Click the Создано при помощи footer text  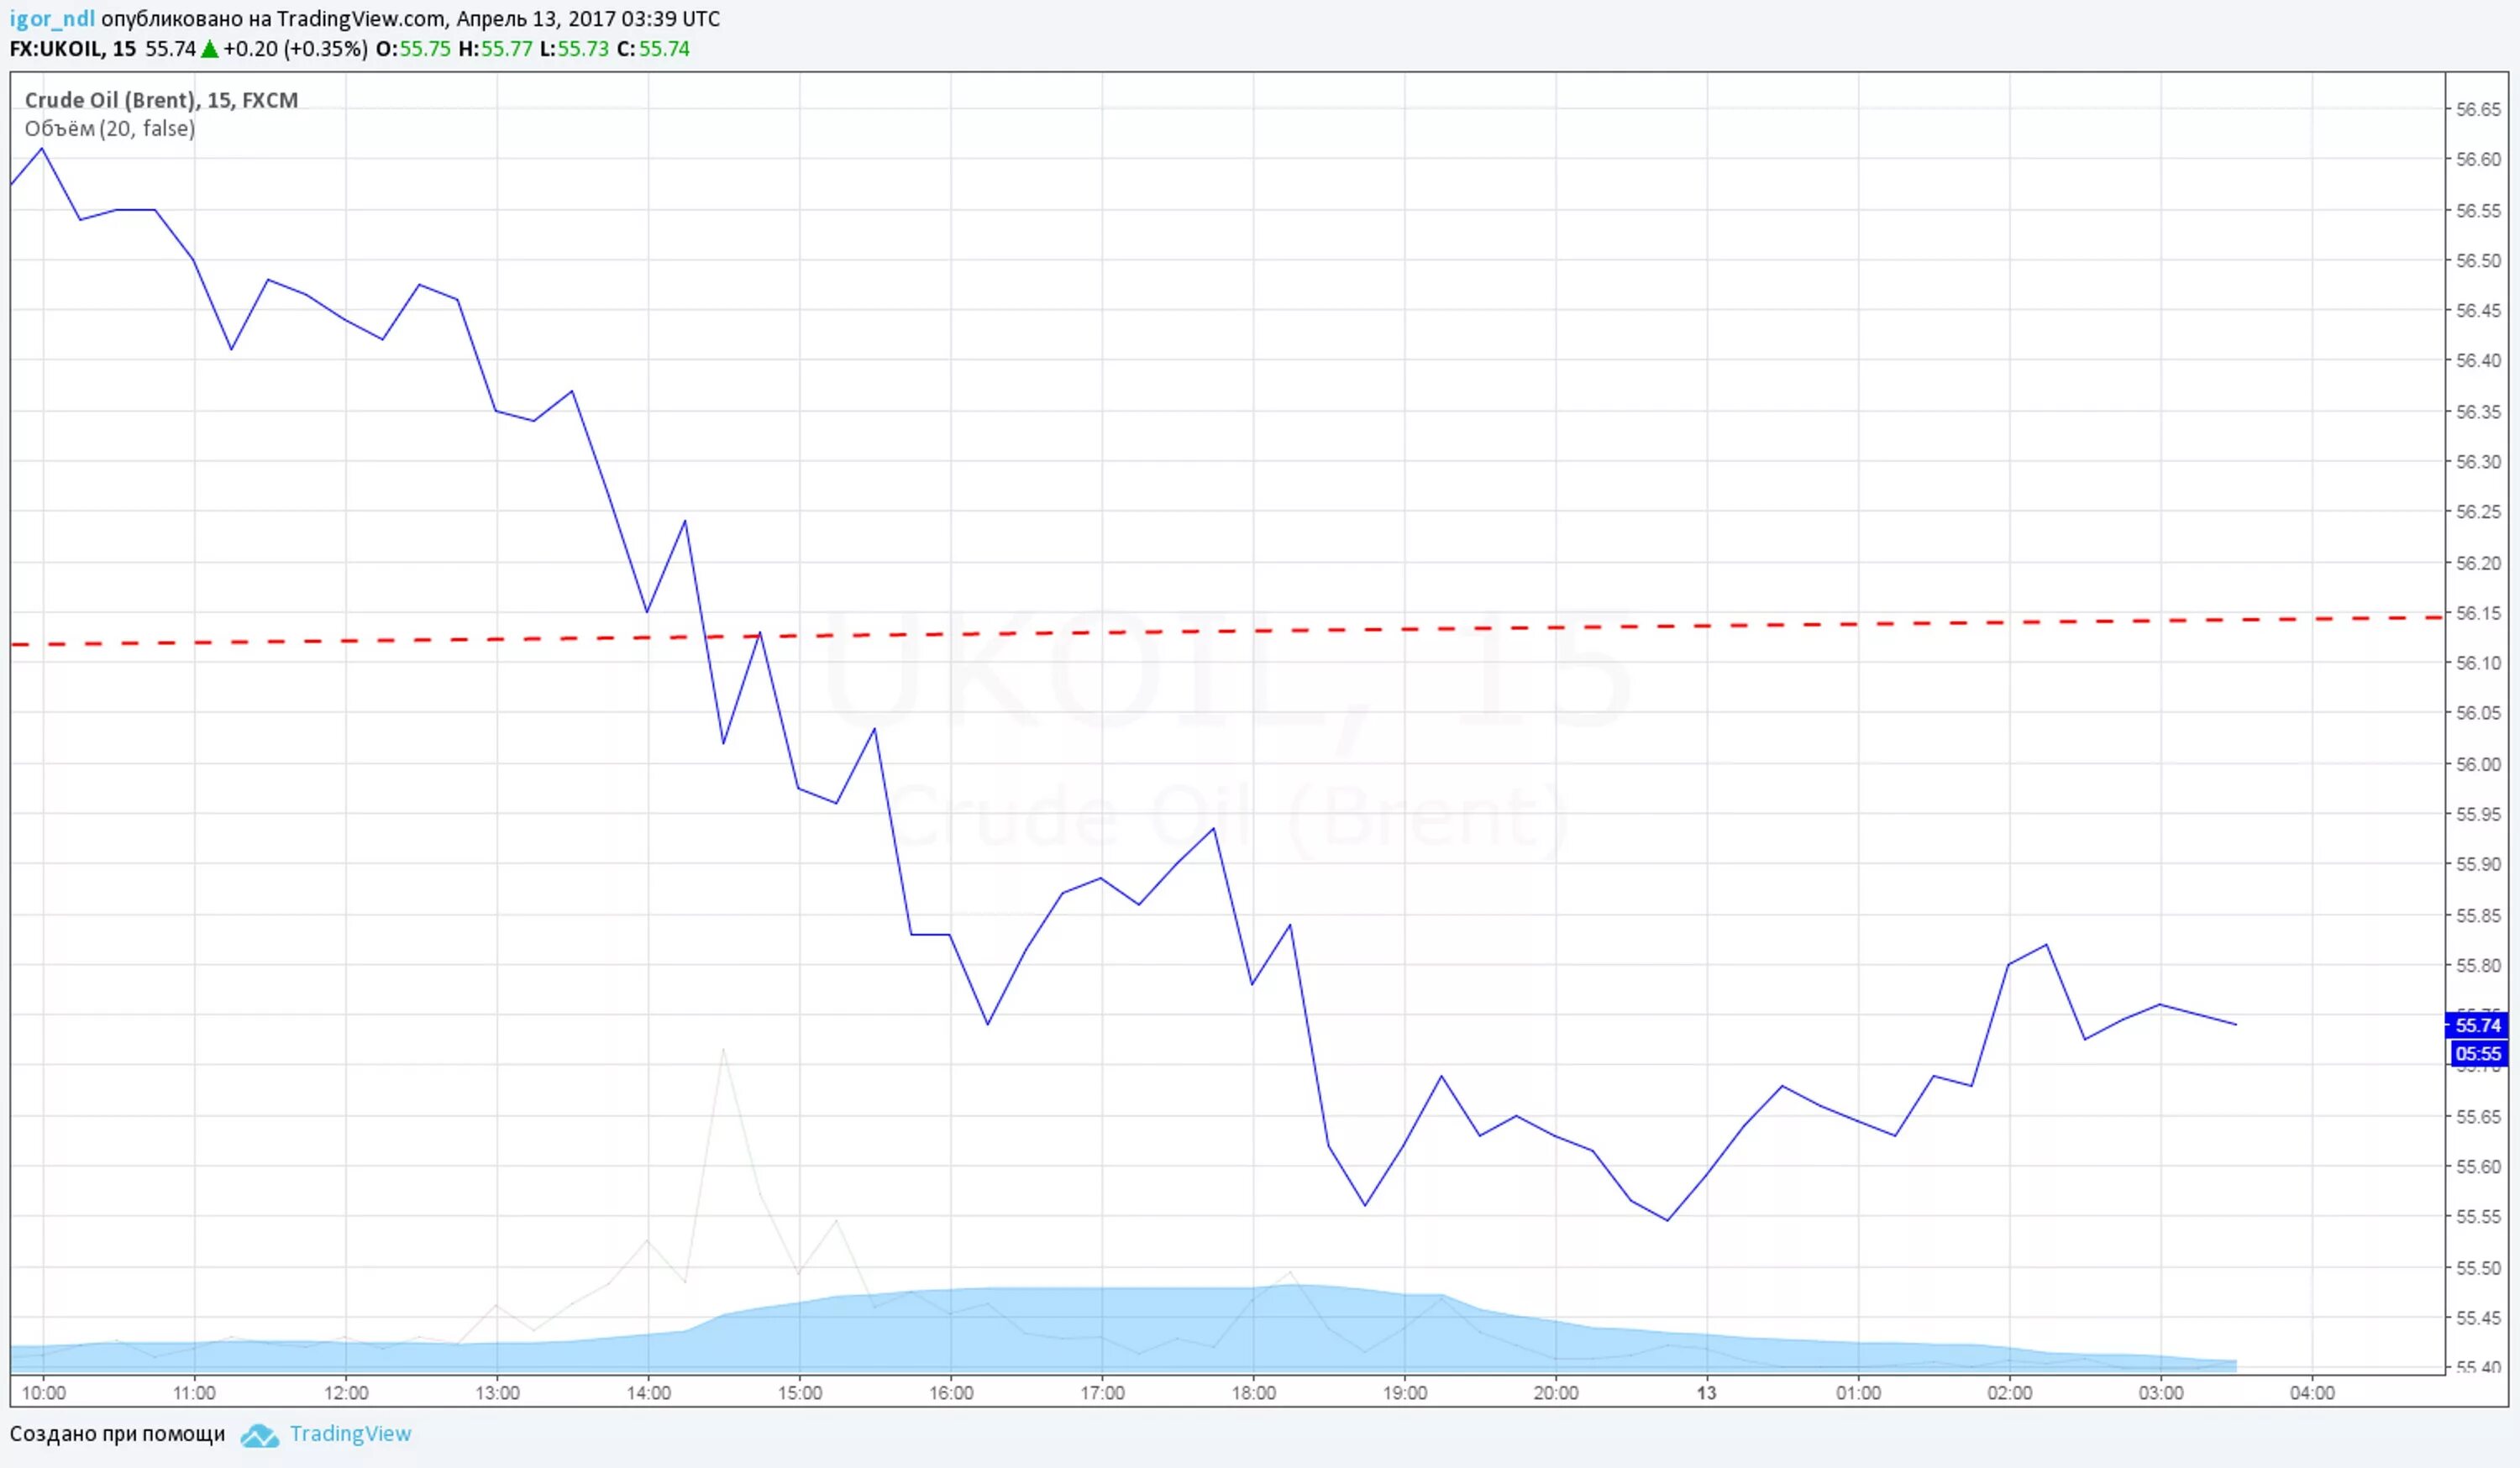(x=118, y=1434)
